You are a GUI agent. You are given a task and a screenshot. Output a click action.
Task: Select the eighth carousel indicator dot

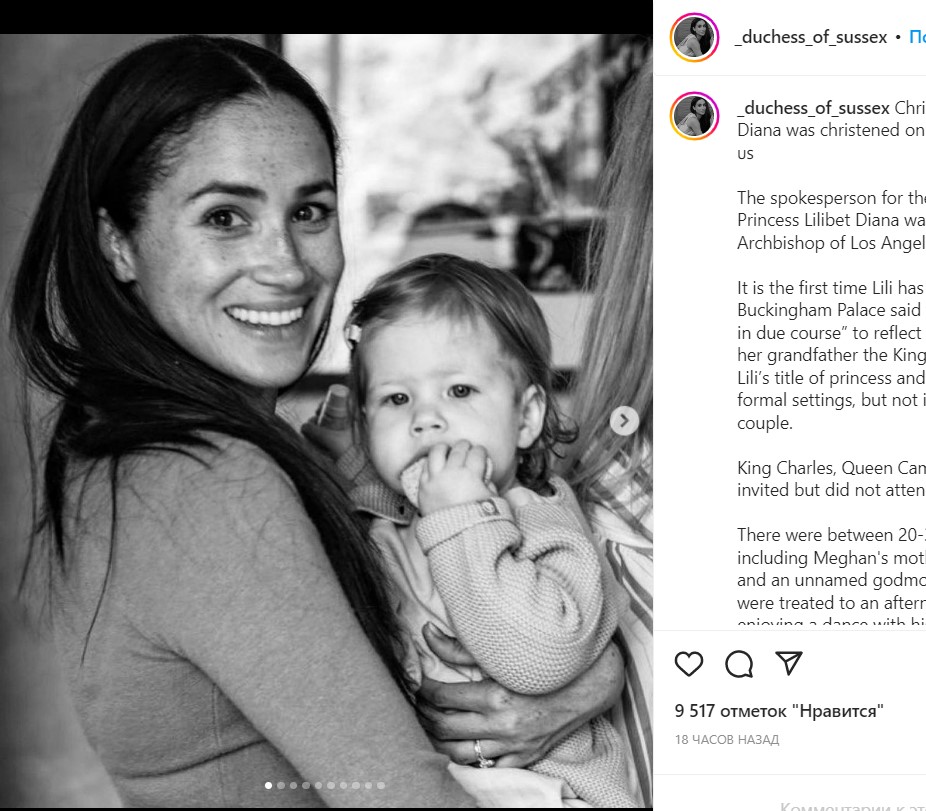pos(356,786)
